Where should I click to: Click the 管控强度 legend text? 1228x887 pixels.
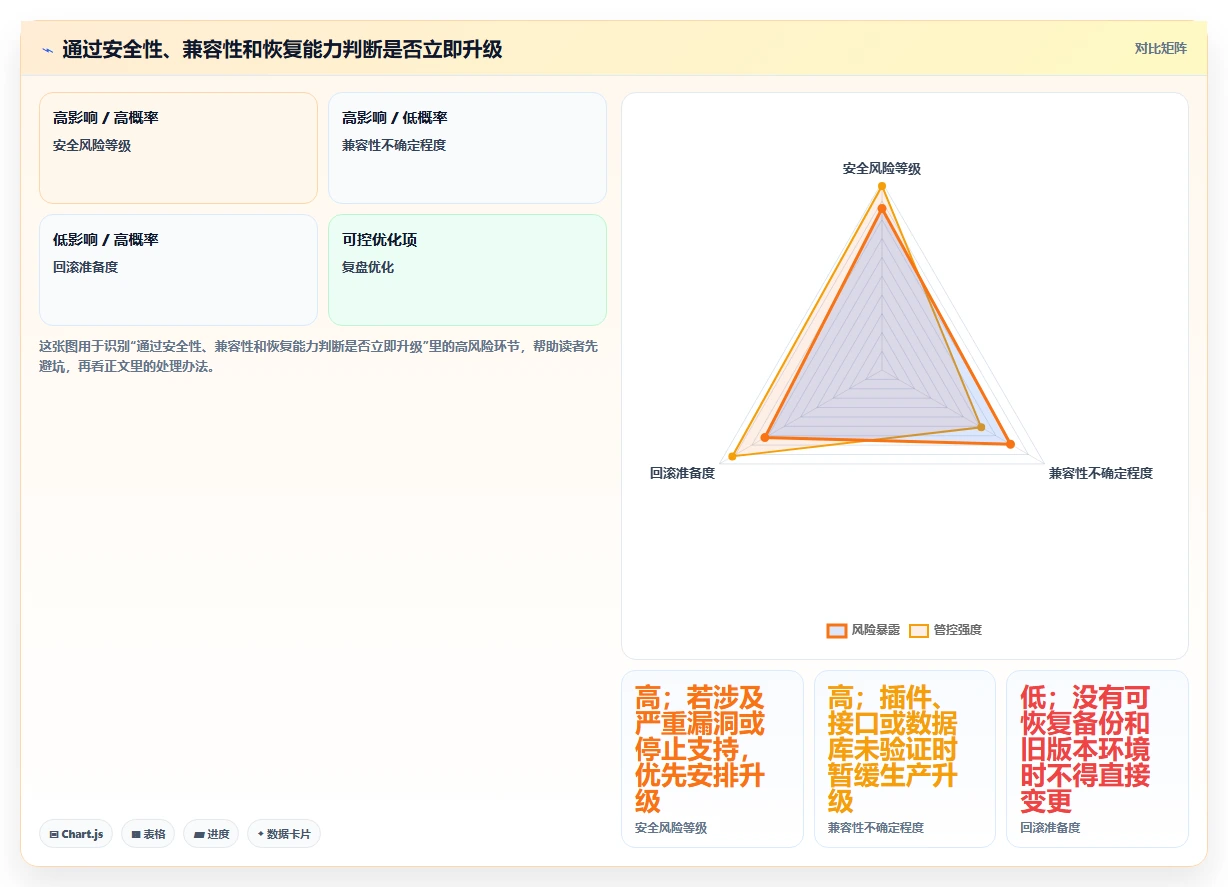tap(958, 630)
